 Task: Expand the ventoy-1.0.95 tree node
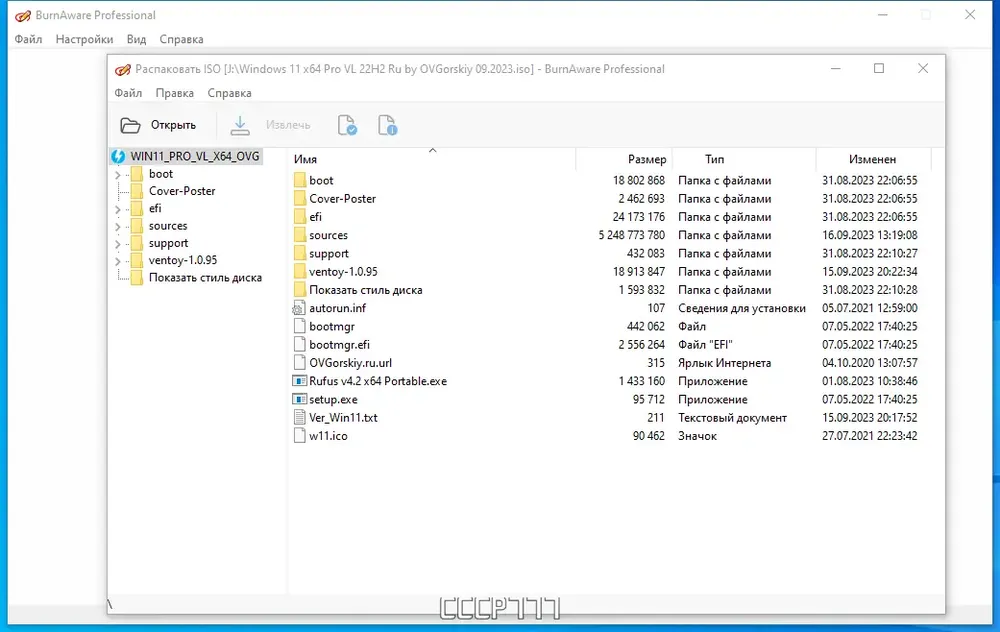click(x=118, y=260)
